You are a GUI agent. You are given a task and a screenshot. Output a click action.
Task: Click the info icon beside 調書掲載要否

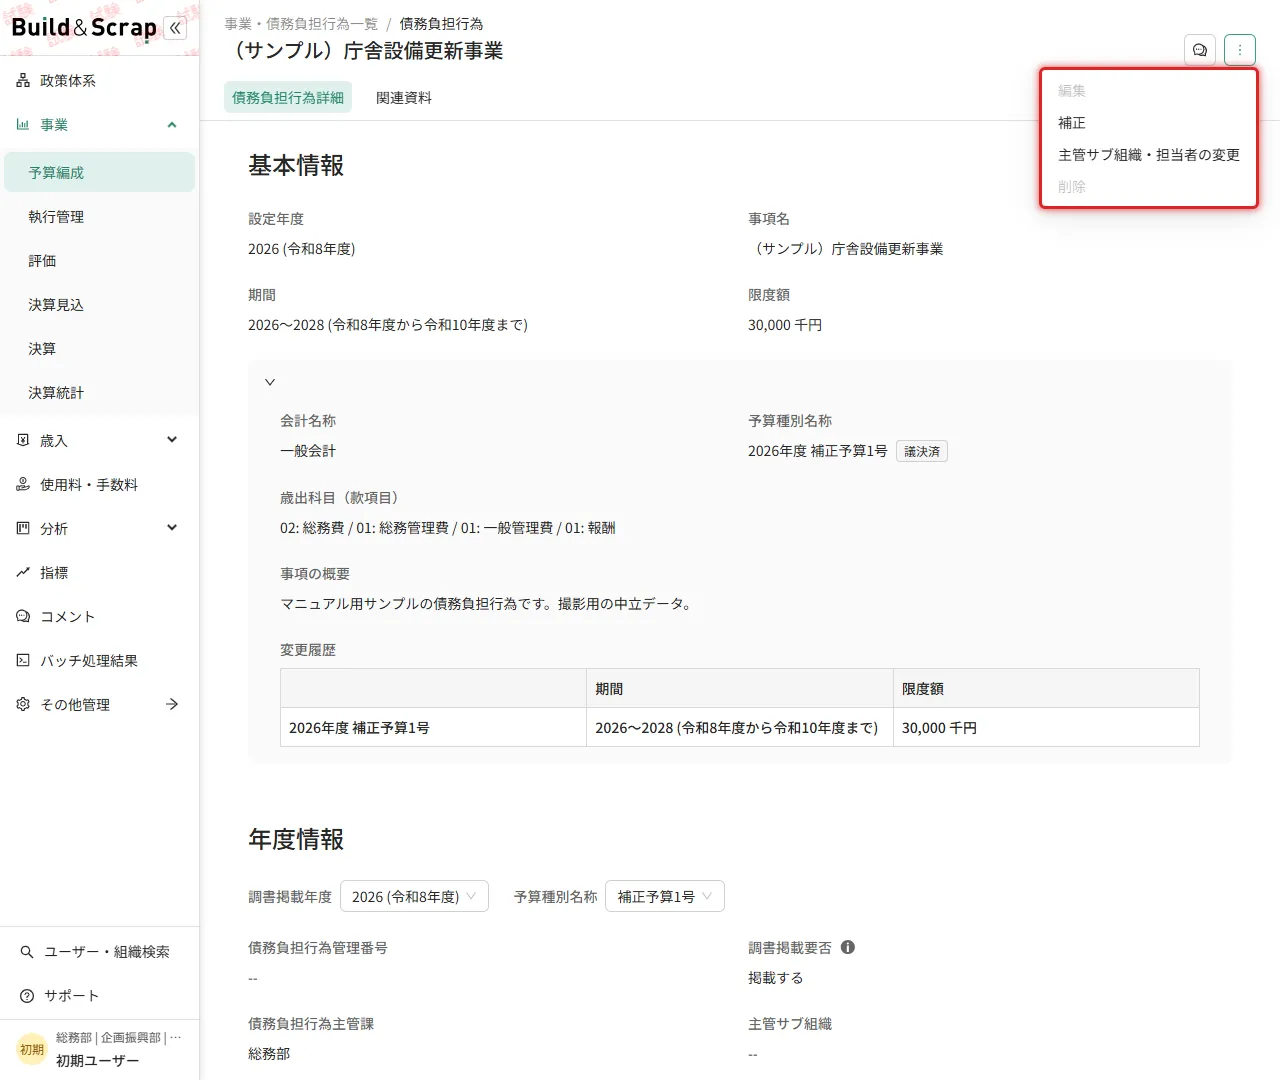click(848, 947)
